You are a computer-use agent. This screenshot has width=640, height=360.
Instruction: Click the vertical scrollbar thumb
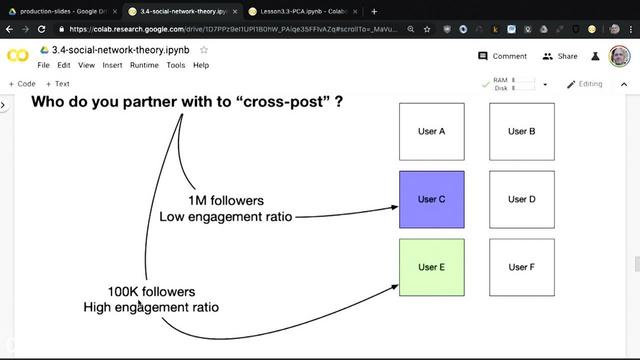tap(637, 264)
